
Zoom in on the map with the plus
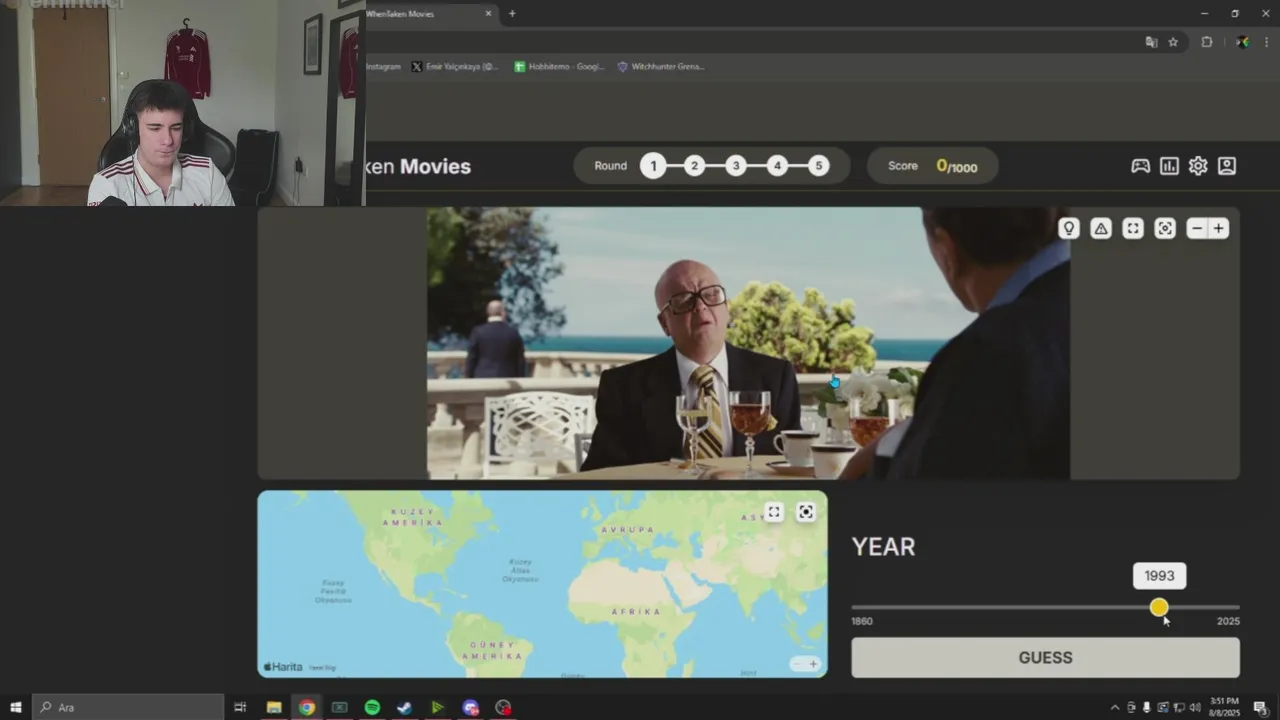(813, 664)
